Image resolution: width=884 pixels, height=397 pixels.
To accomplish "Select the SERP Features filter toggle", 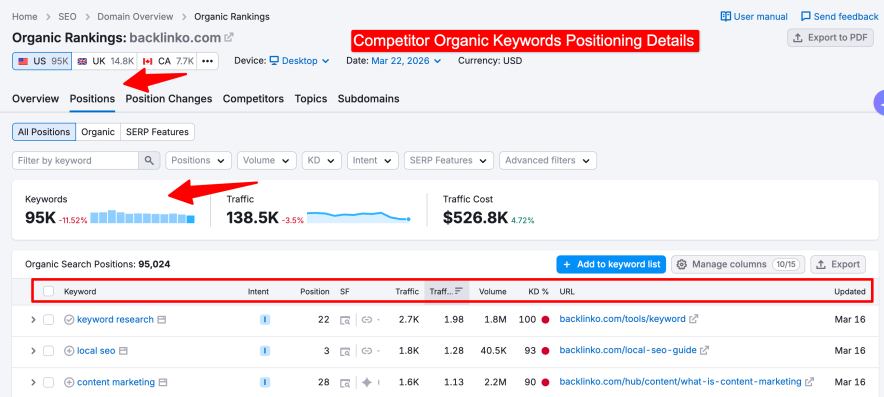I will coord(157,132).
